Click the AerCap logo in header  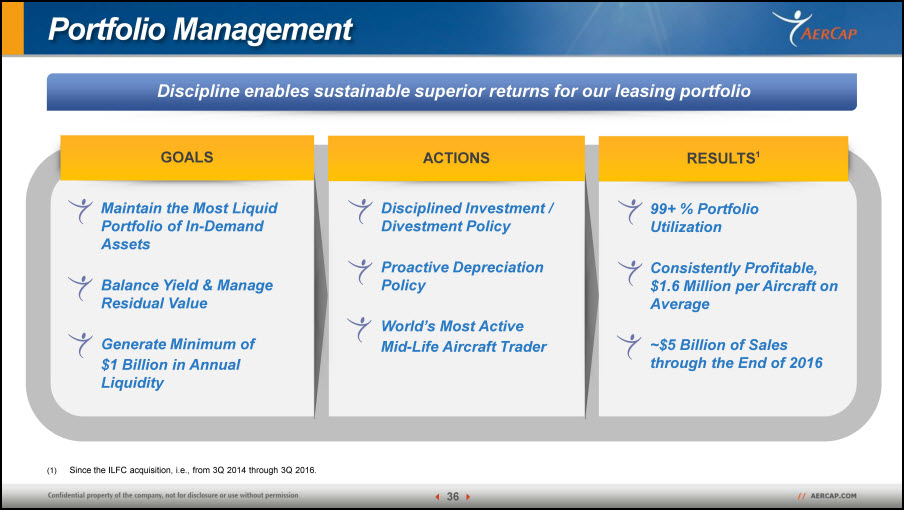pos(814,28)
